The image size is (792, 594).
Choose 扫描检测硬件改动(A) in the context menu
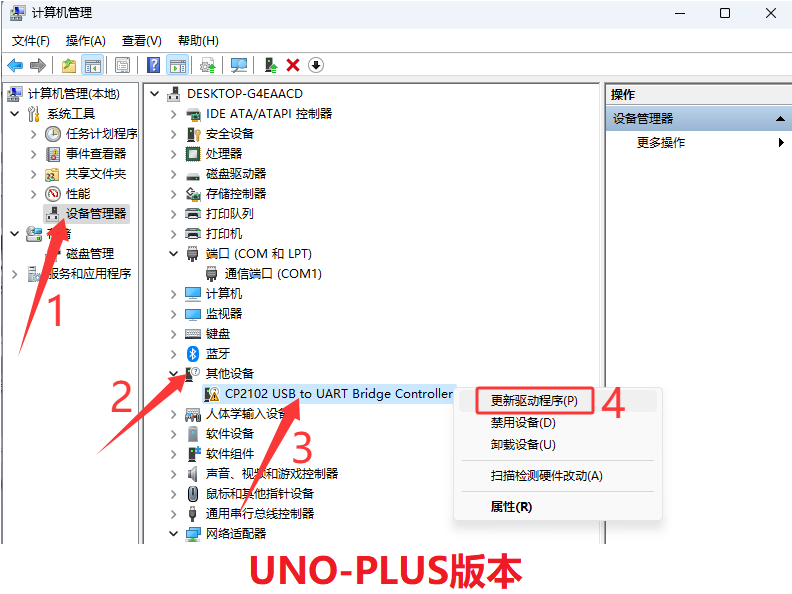coord(547,476)
